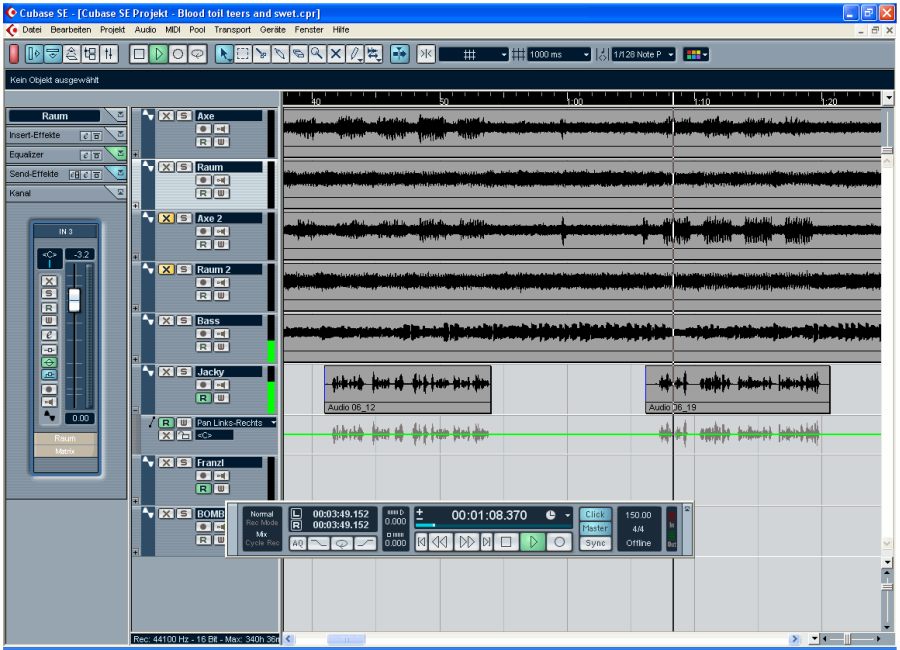The height and width of the screenshot is (650, 900).
Task: Click the horizontal zoom slider at bottom right
Action: tap(847, 639)
